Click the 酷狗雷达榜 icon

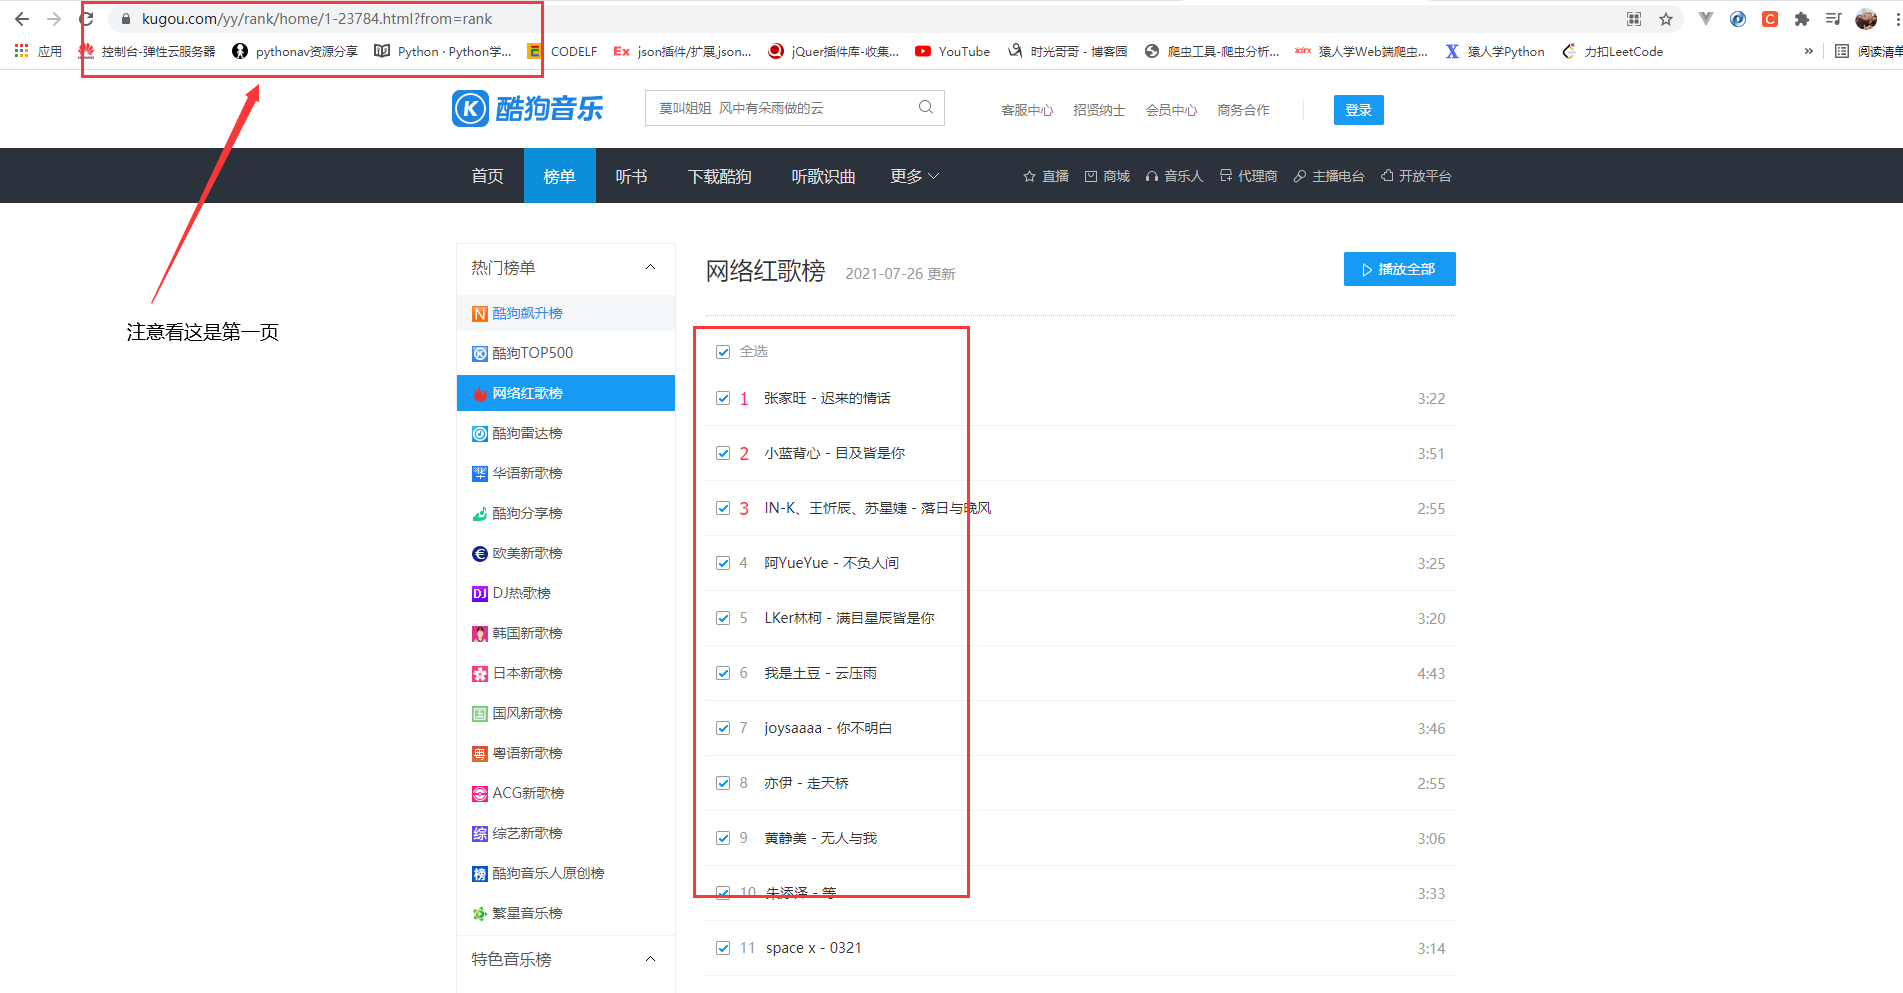tap(480, 433)
